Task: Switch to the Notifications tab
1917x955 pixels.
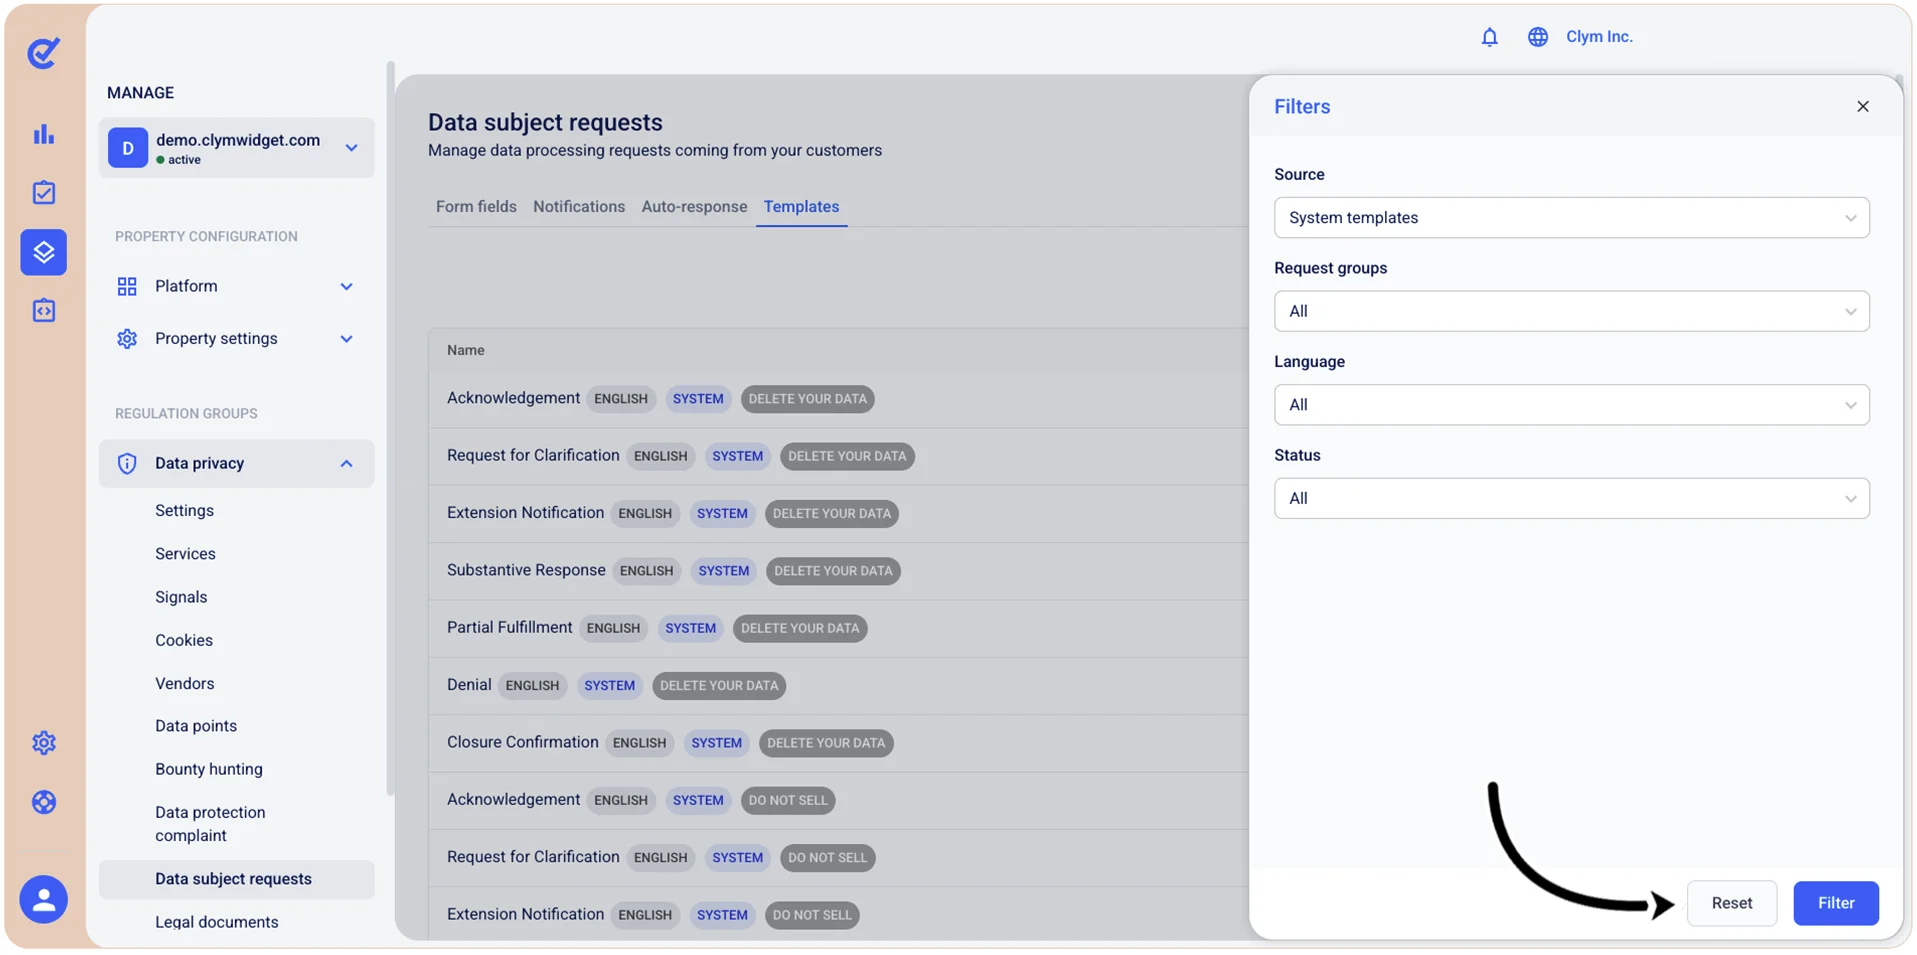Action: tap(579, 207)
